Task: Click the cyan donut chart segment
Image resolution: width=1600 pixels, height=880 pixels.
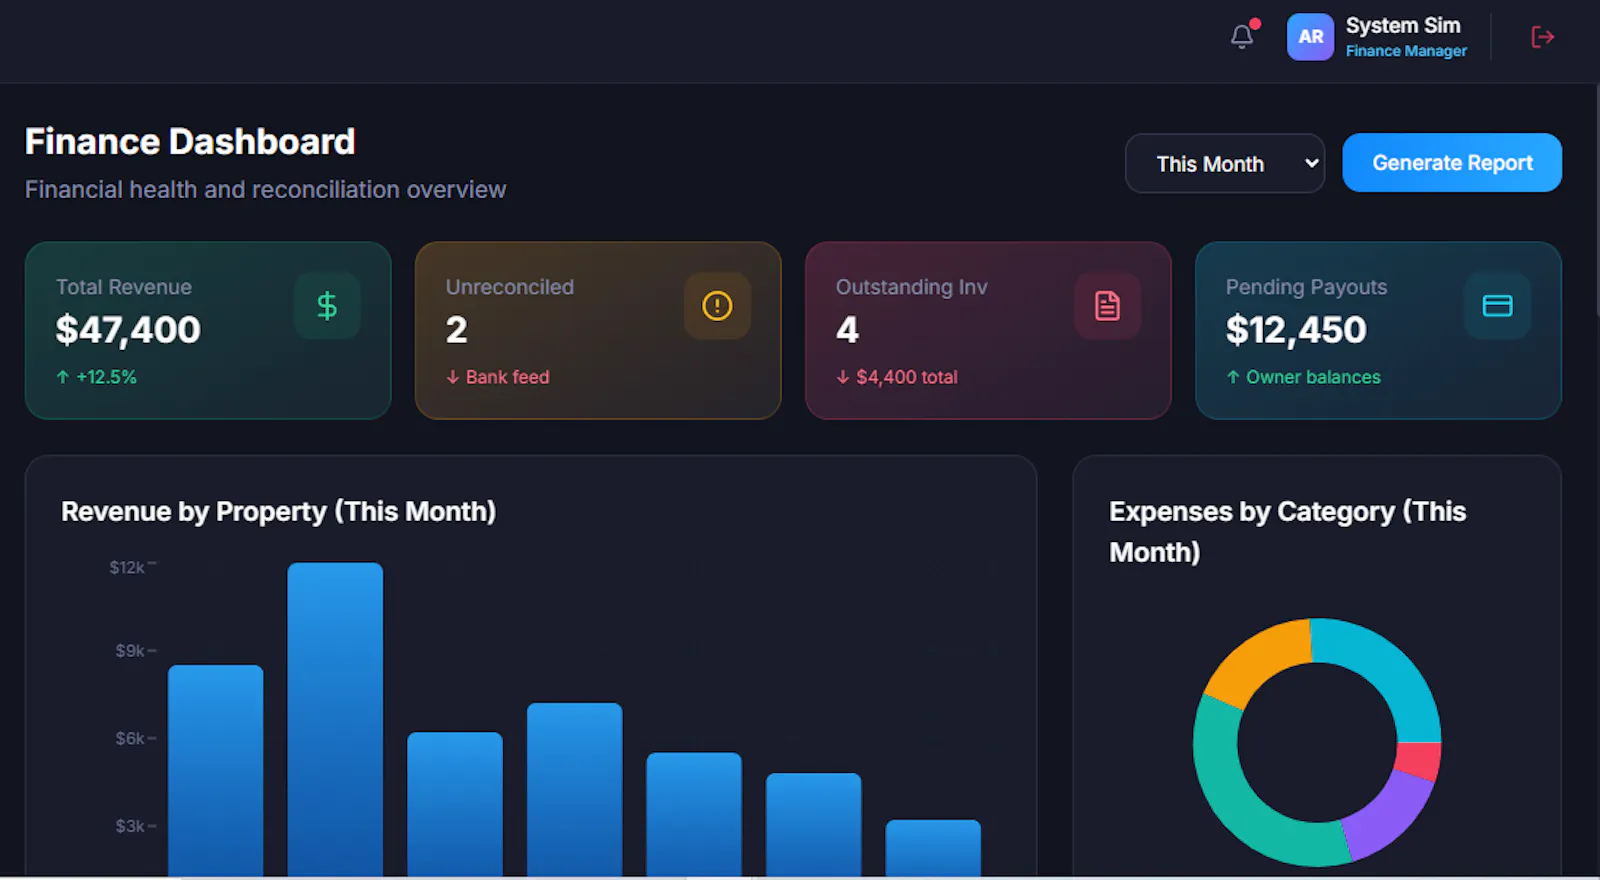Action: pos(1389,672)
